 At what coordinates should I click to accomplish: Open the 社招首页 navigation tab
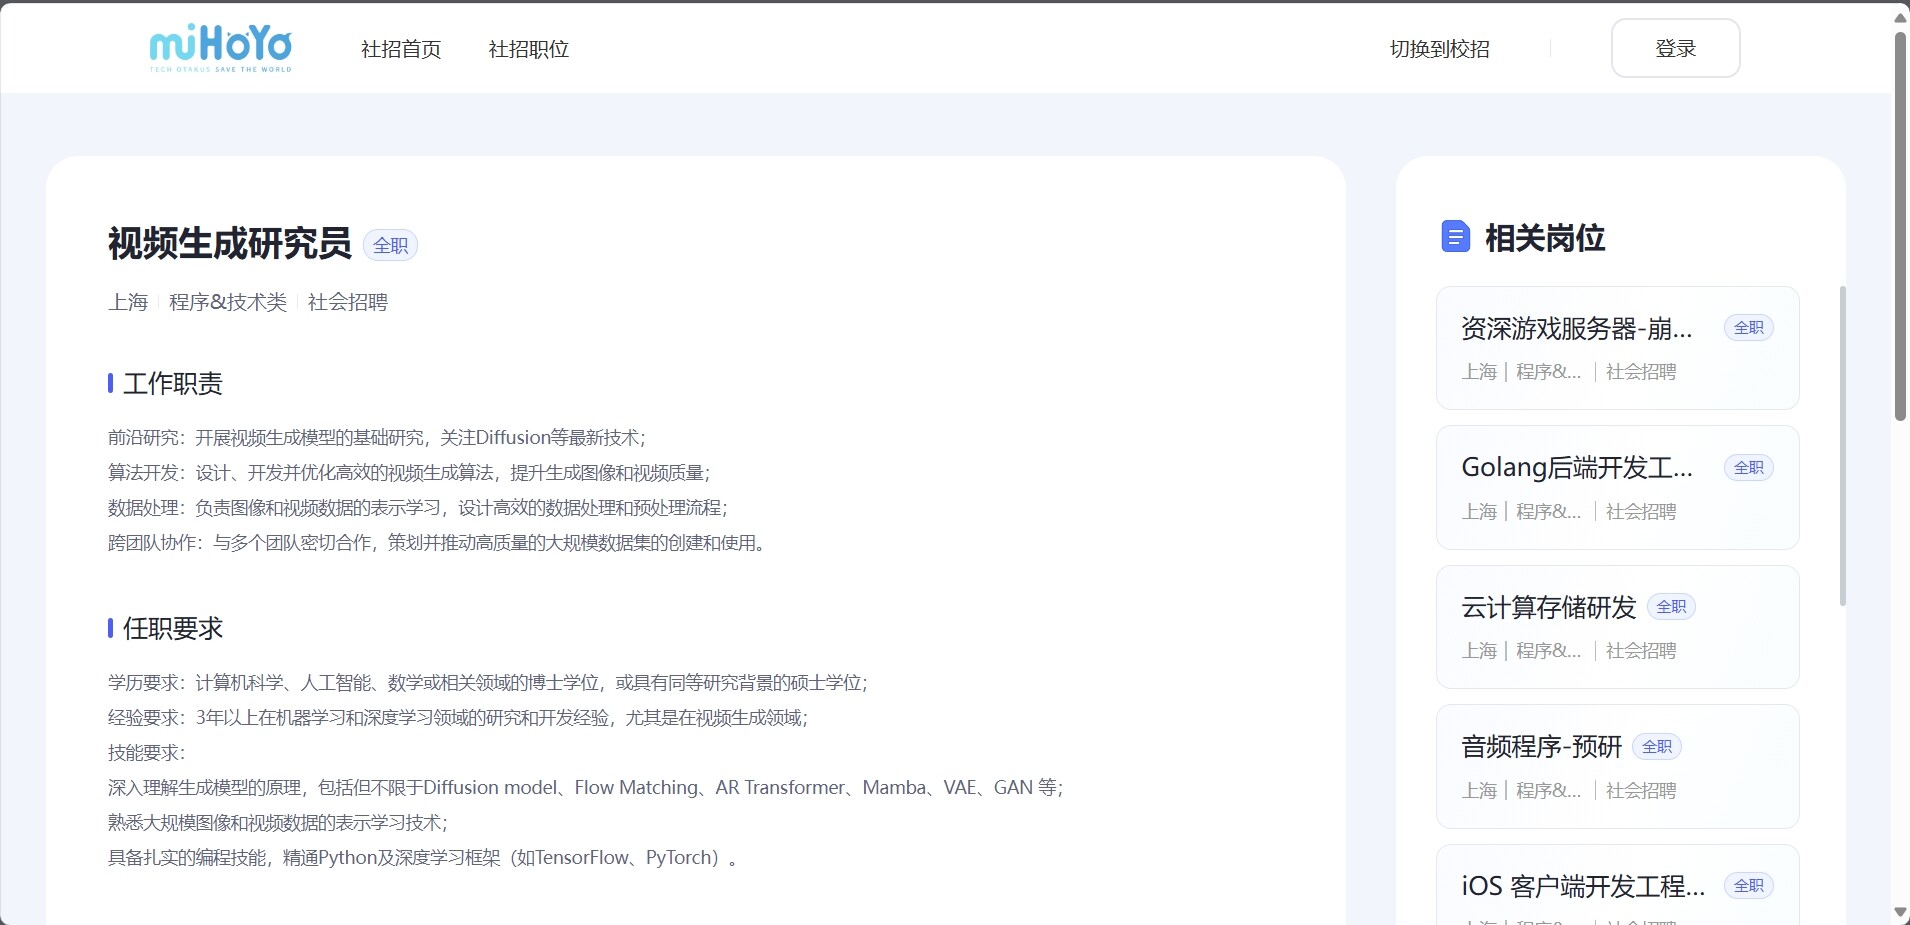(x=401, y=49)
